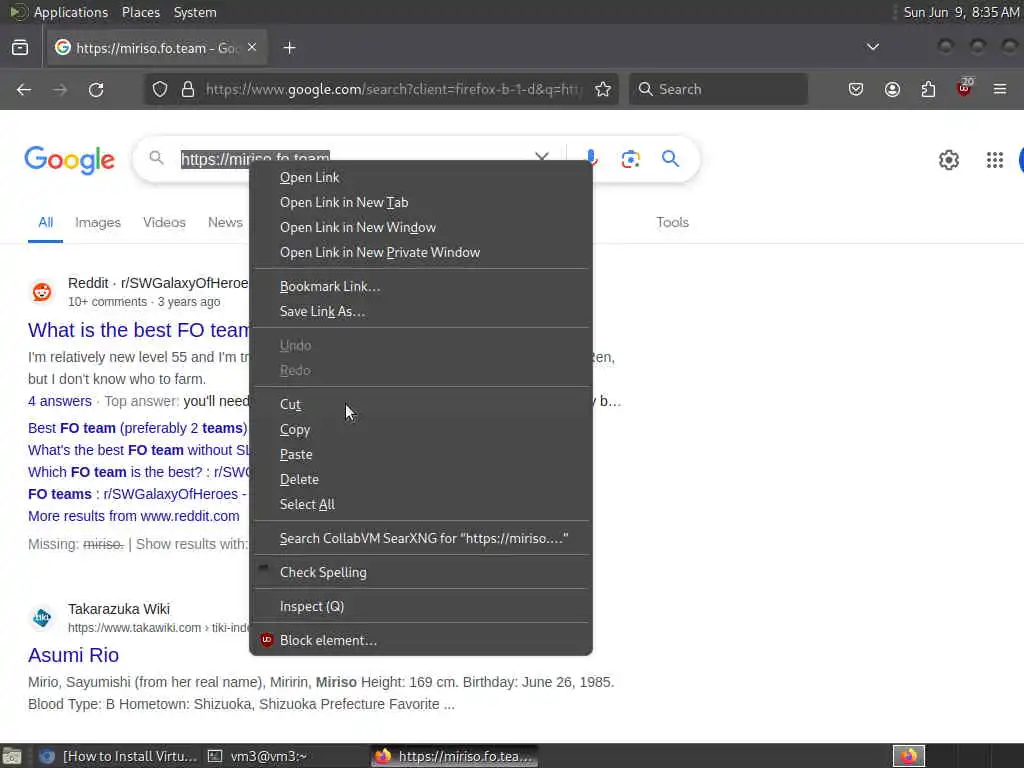The image size is (1024, 768).
Task: Open the tracking protection shield icon
Action: click(160, 89)
